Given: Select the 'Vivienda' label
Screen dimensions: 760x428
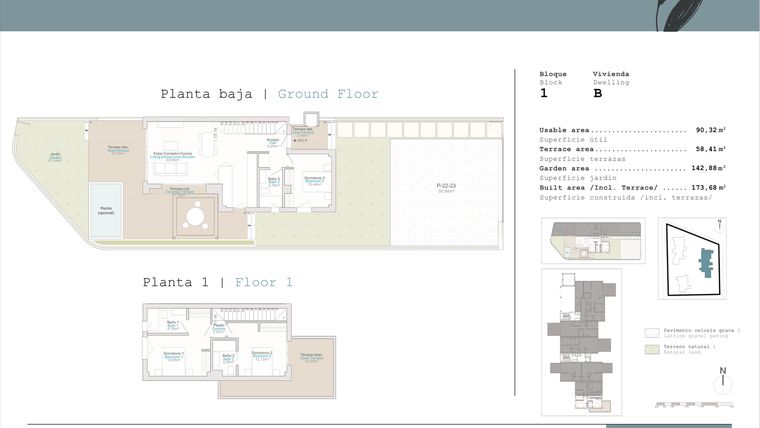Looking at the screenshot, I should (611, 74).
